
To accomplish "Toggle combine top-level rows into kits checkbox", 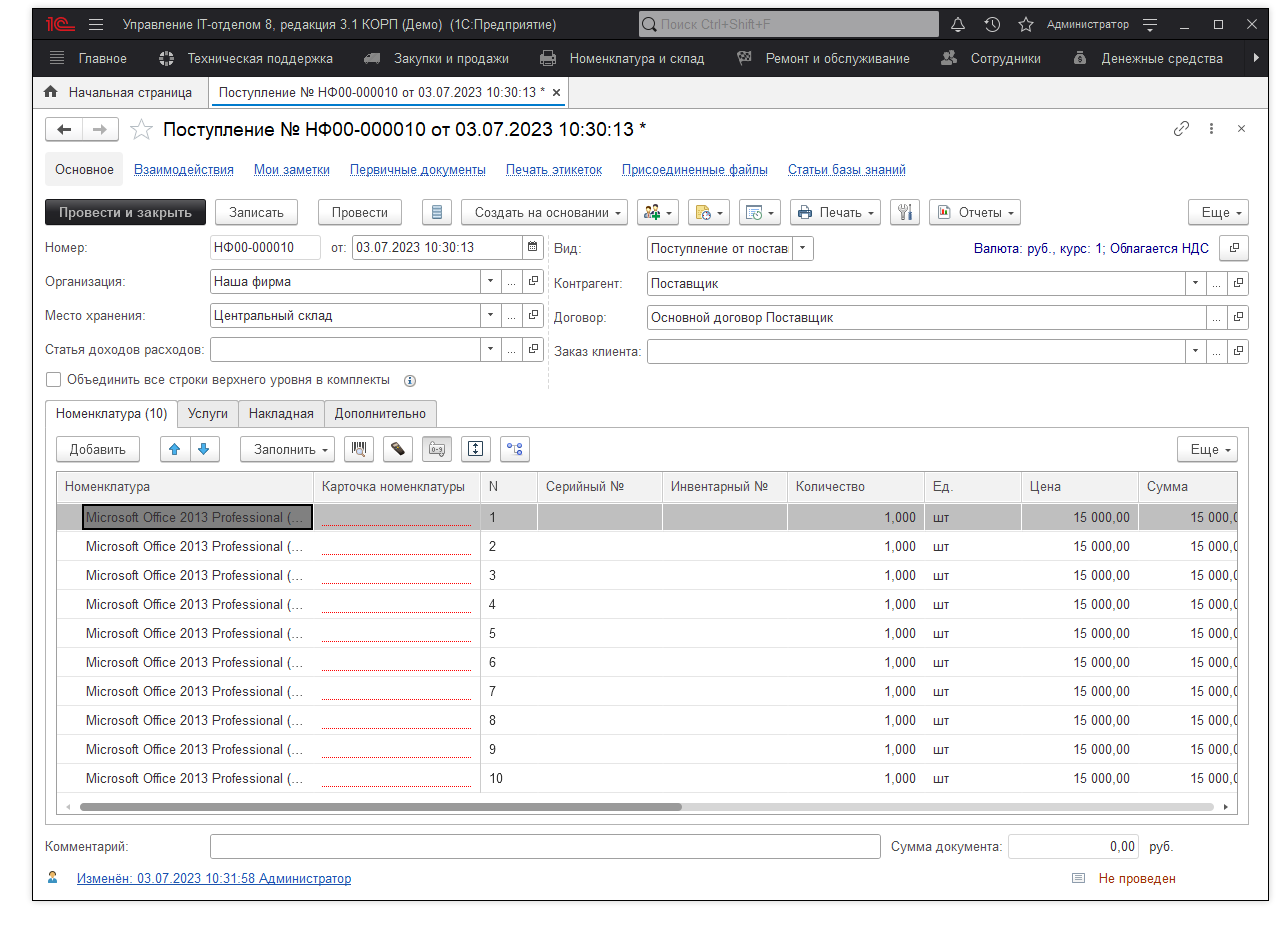I will (x=54, y=380).
